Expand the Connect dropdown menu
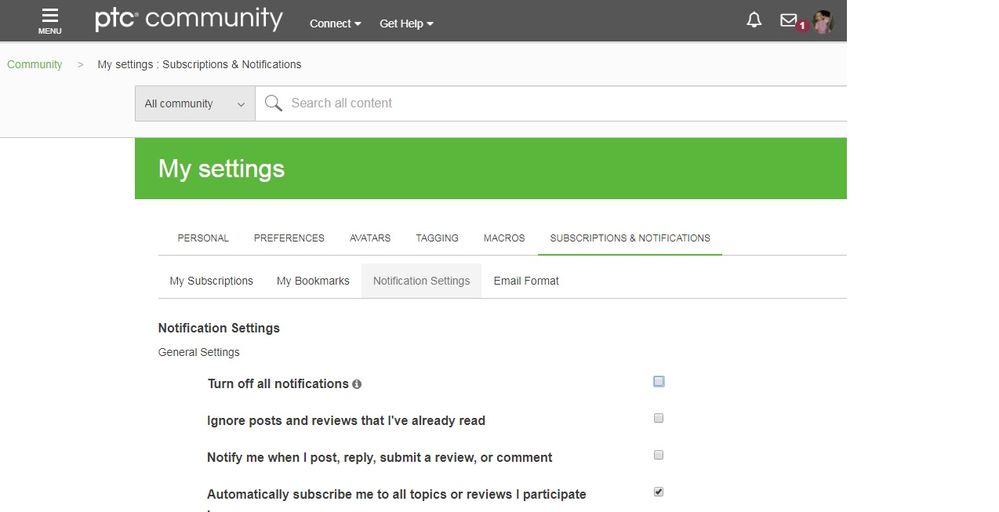This screenshot has width=999, height=512. [335, 24]
